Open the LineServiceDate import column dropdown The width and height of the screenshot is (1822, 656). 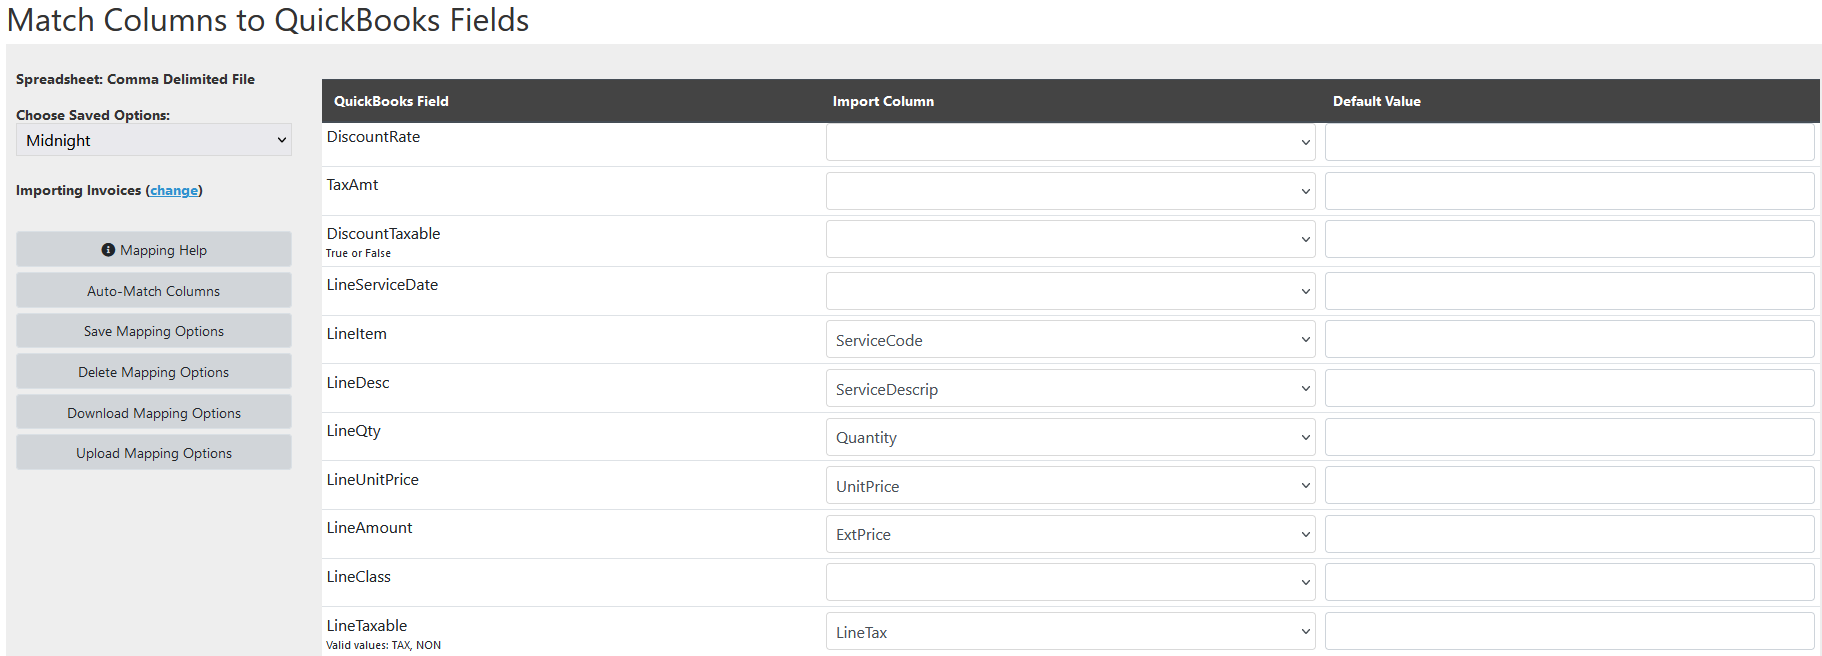click(1071, 291)
